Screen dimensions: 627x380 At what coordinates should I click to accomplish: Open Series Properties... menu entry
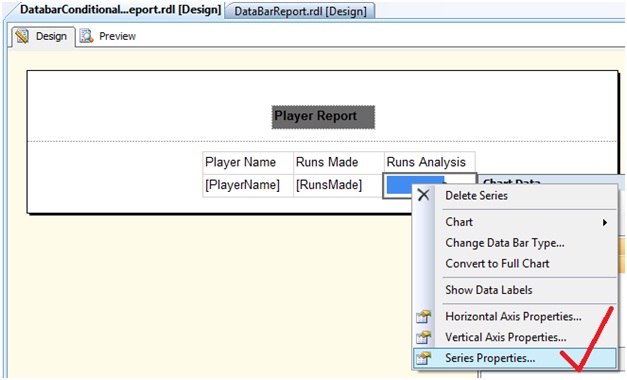click(515, 358)
